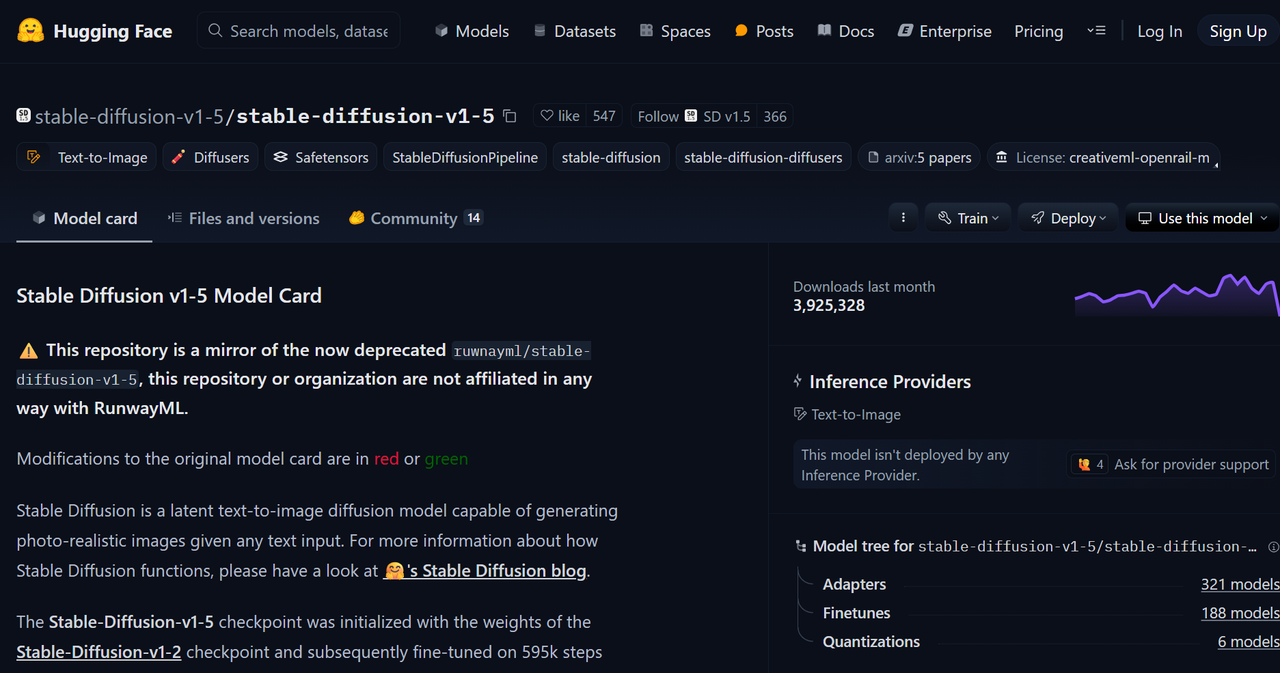
Task: Open the Stable Diffusion blog link
Action: pyautogui.click(x=486, y=571)
